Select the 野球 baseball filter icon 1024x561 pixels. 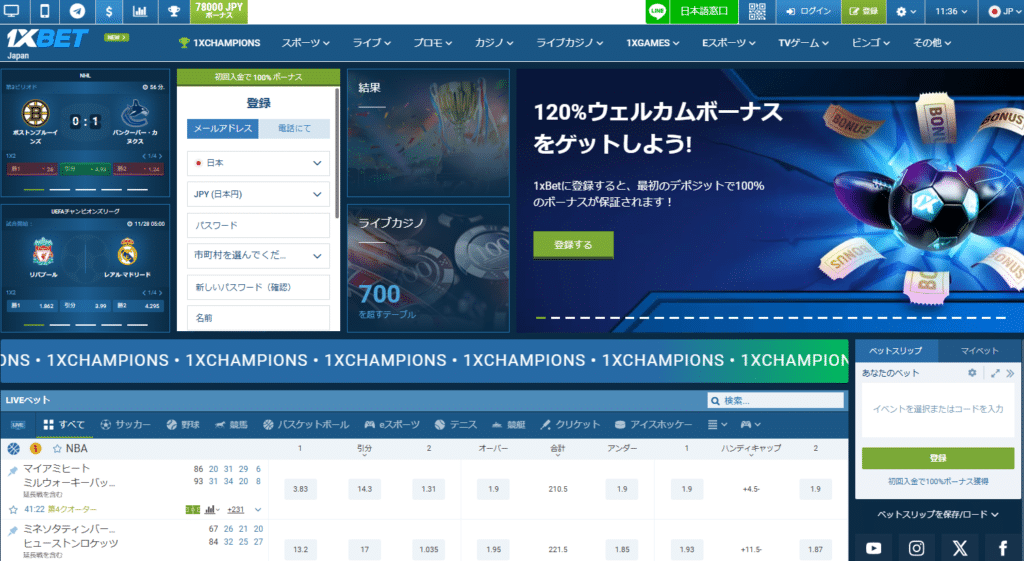point(171,425)
